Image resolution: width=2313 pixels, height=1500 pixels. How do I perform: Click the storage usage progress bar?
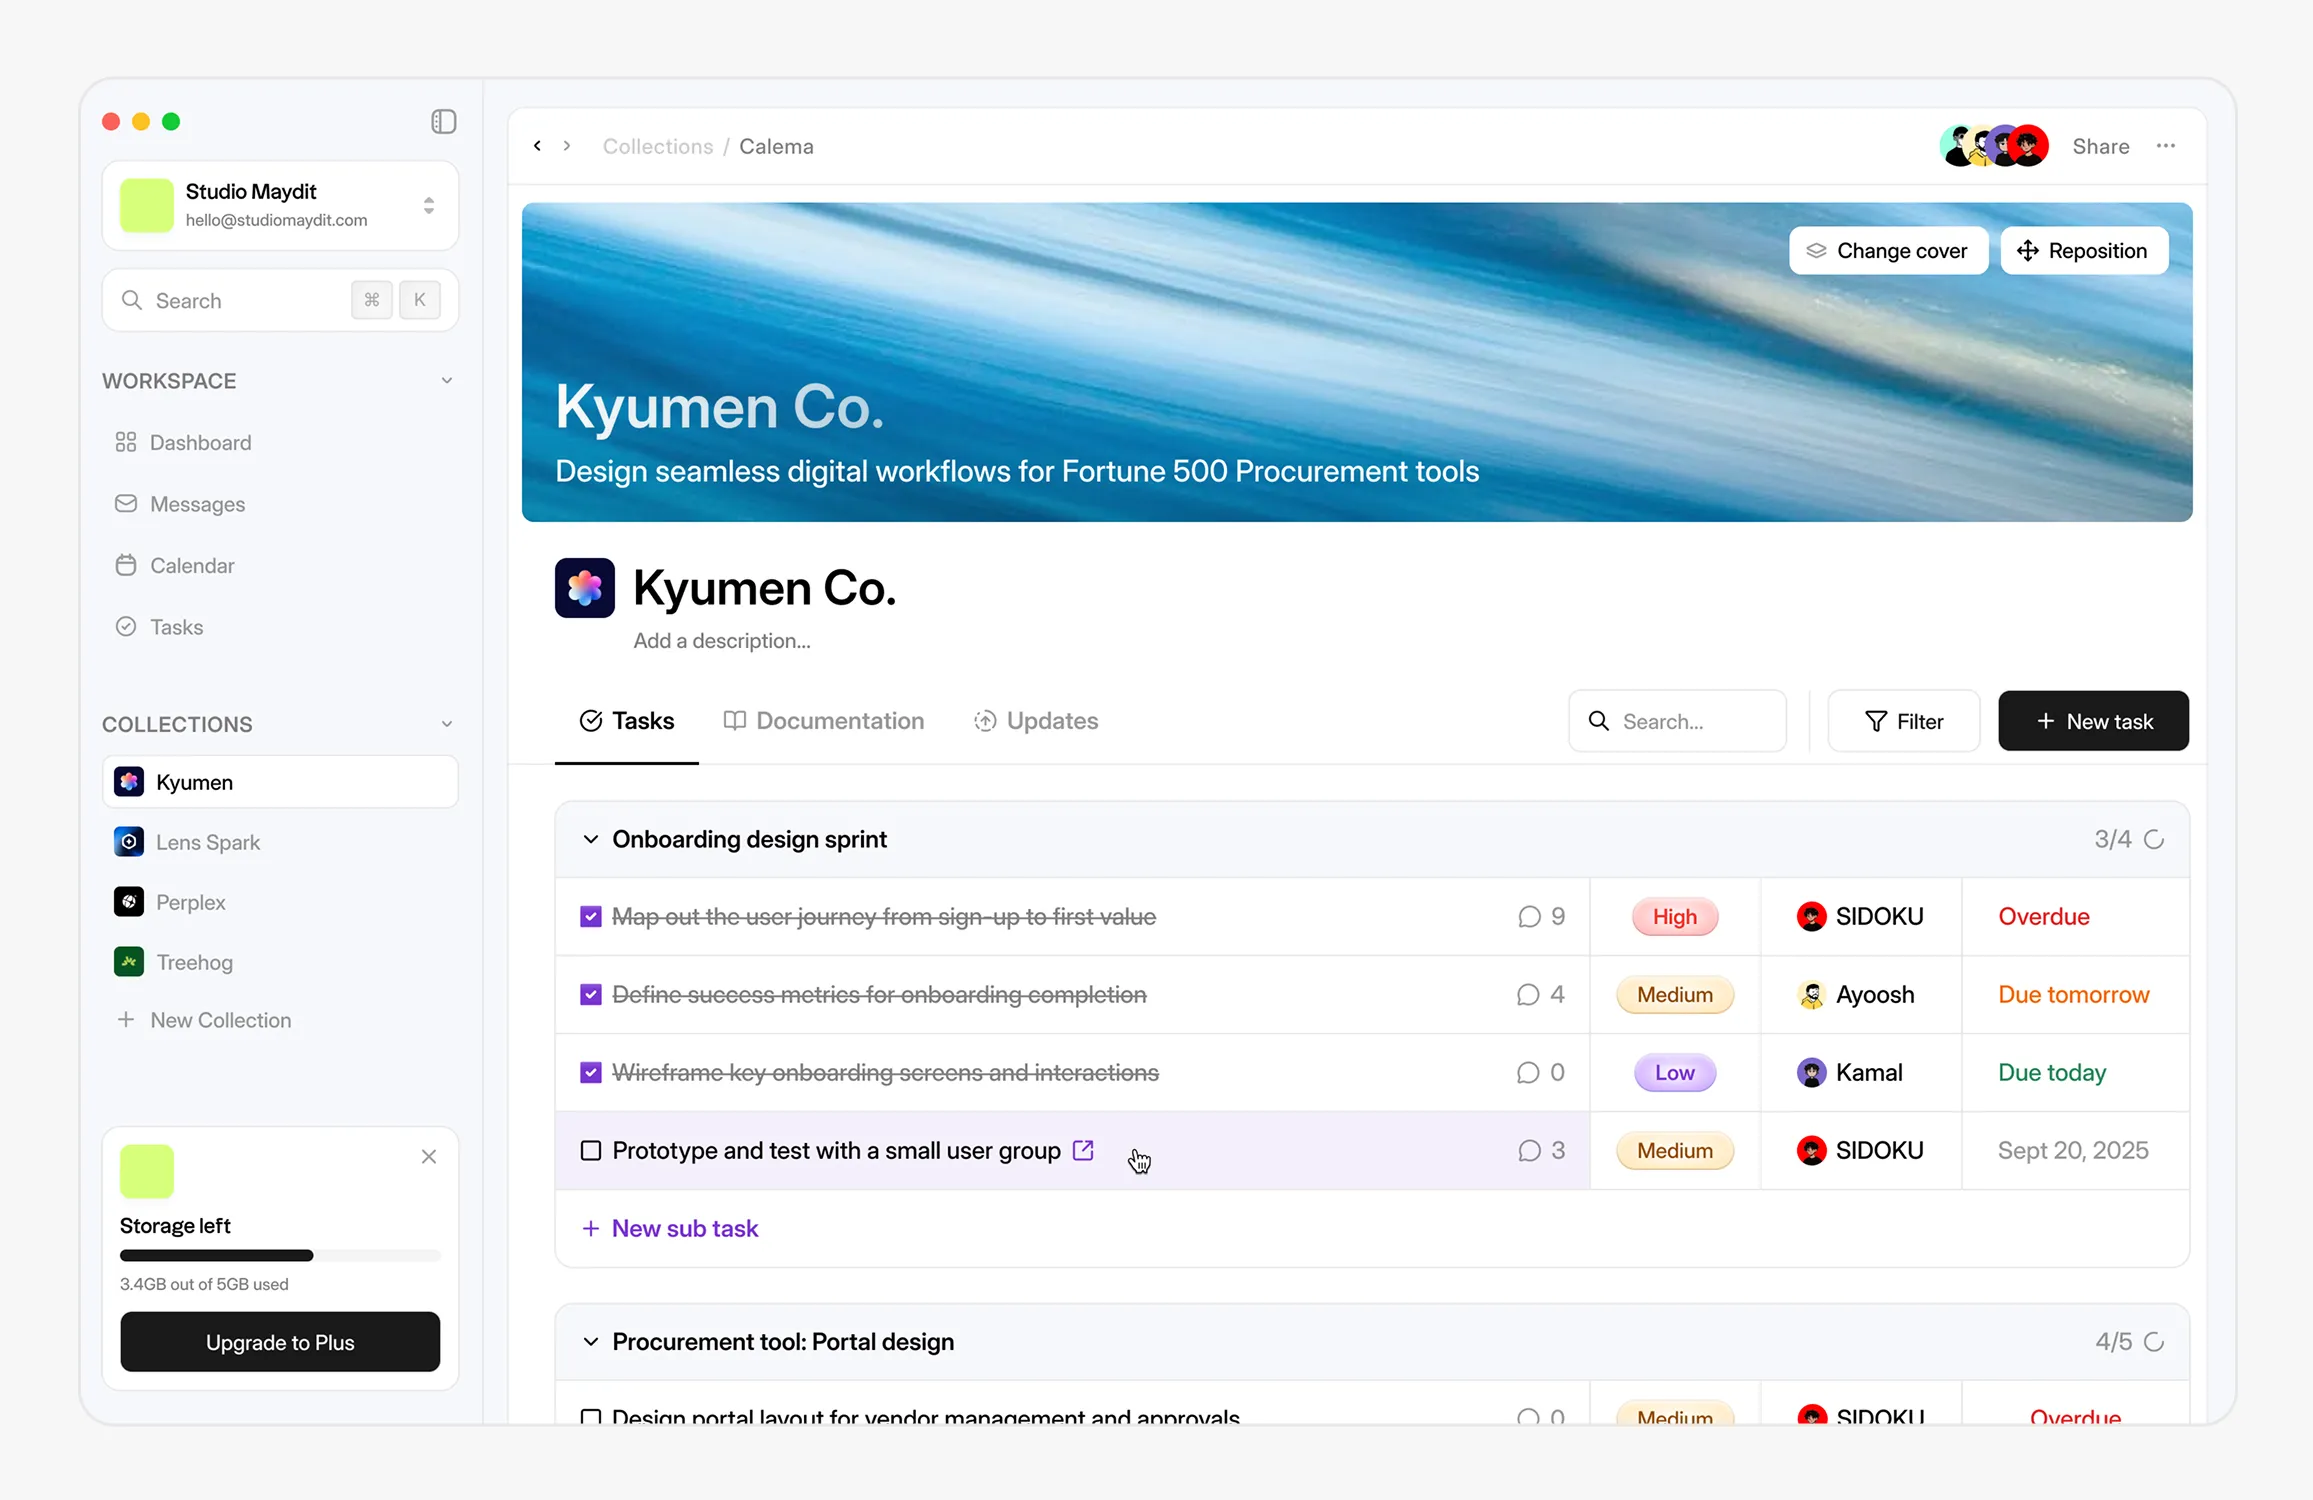coord(280,1256)
